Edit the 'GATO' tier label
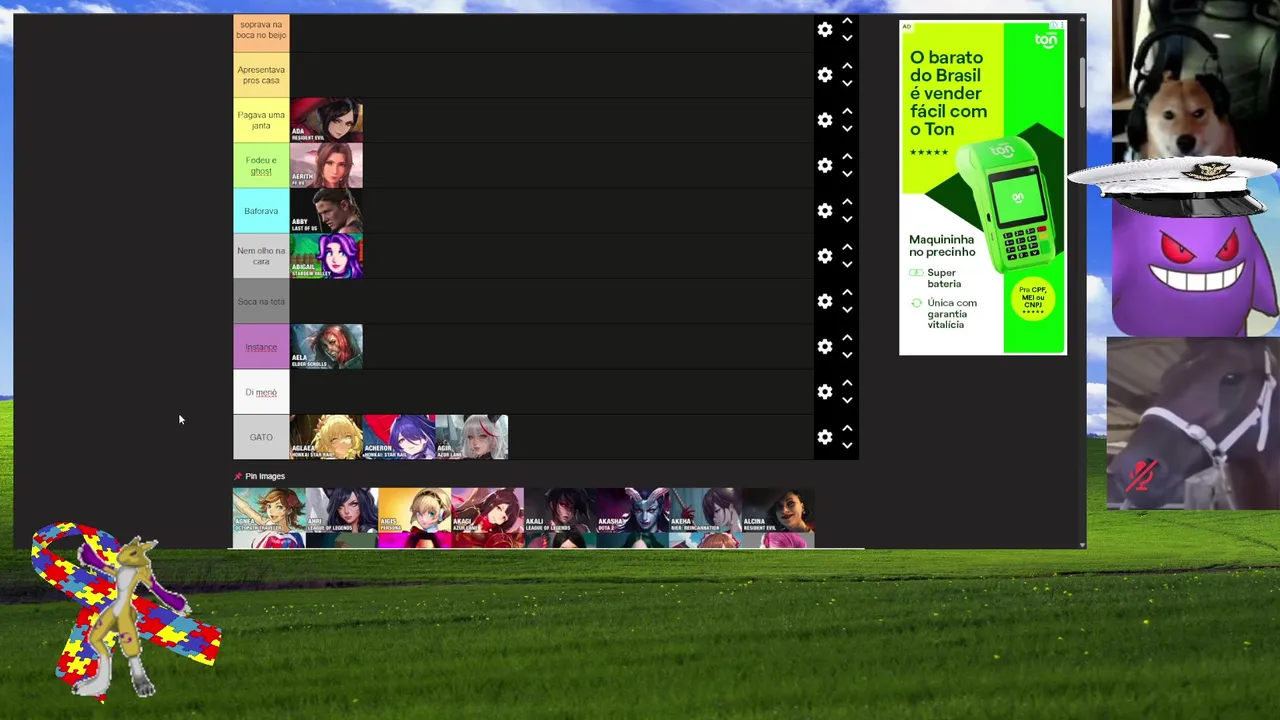 [261, 437]
